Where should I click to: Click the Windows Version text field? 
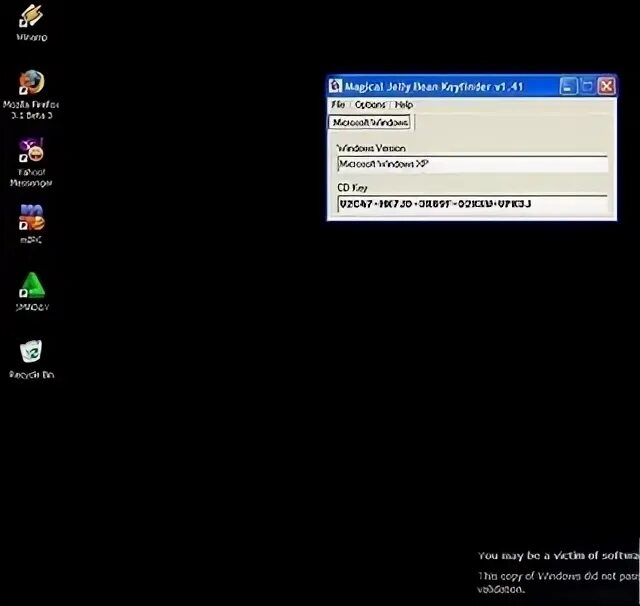(x=473, y=164)
